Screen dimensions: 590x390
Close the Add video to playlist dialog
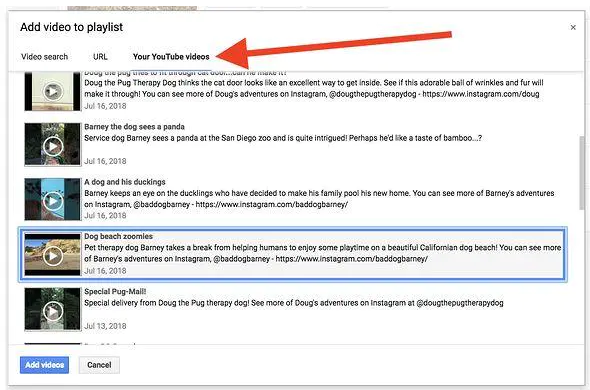(x=573, y=27)
